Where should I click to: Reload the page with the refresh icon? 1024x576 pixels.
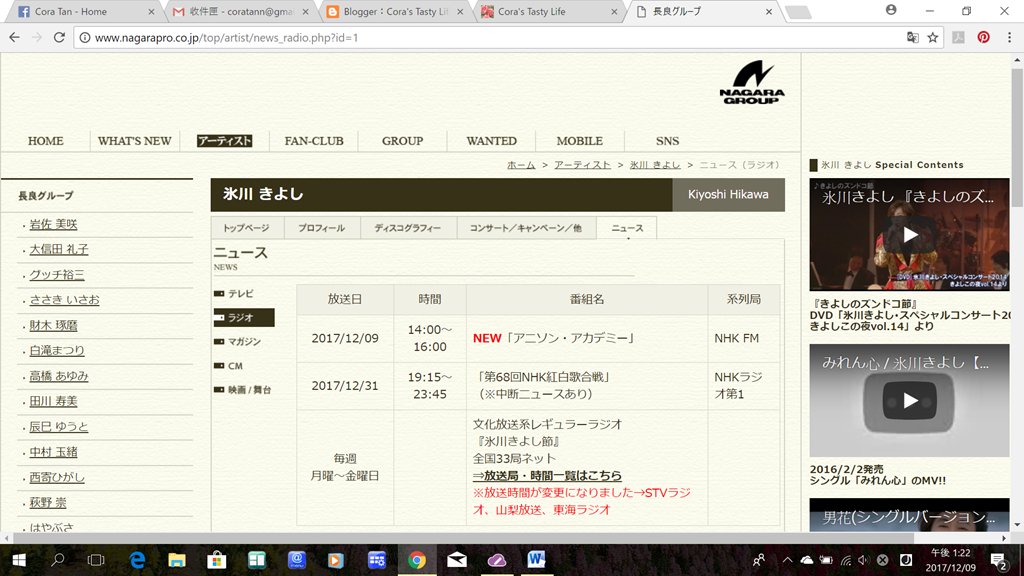[x=59, y=37]
